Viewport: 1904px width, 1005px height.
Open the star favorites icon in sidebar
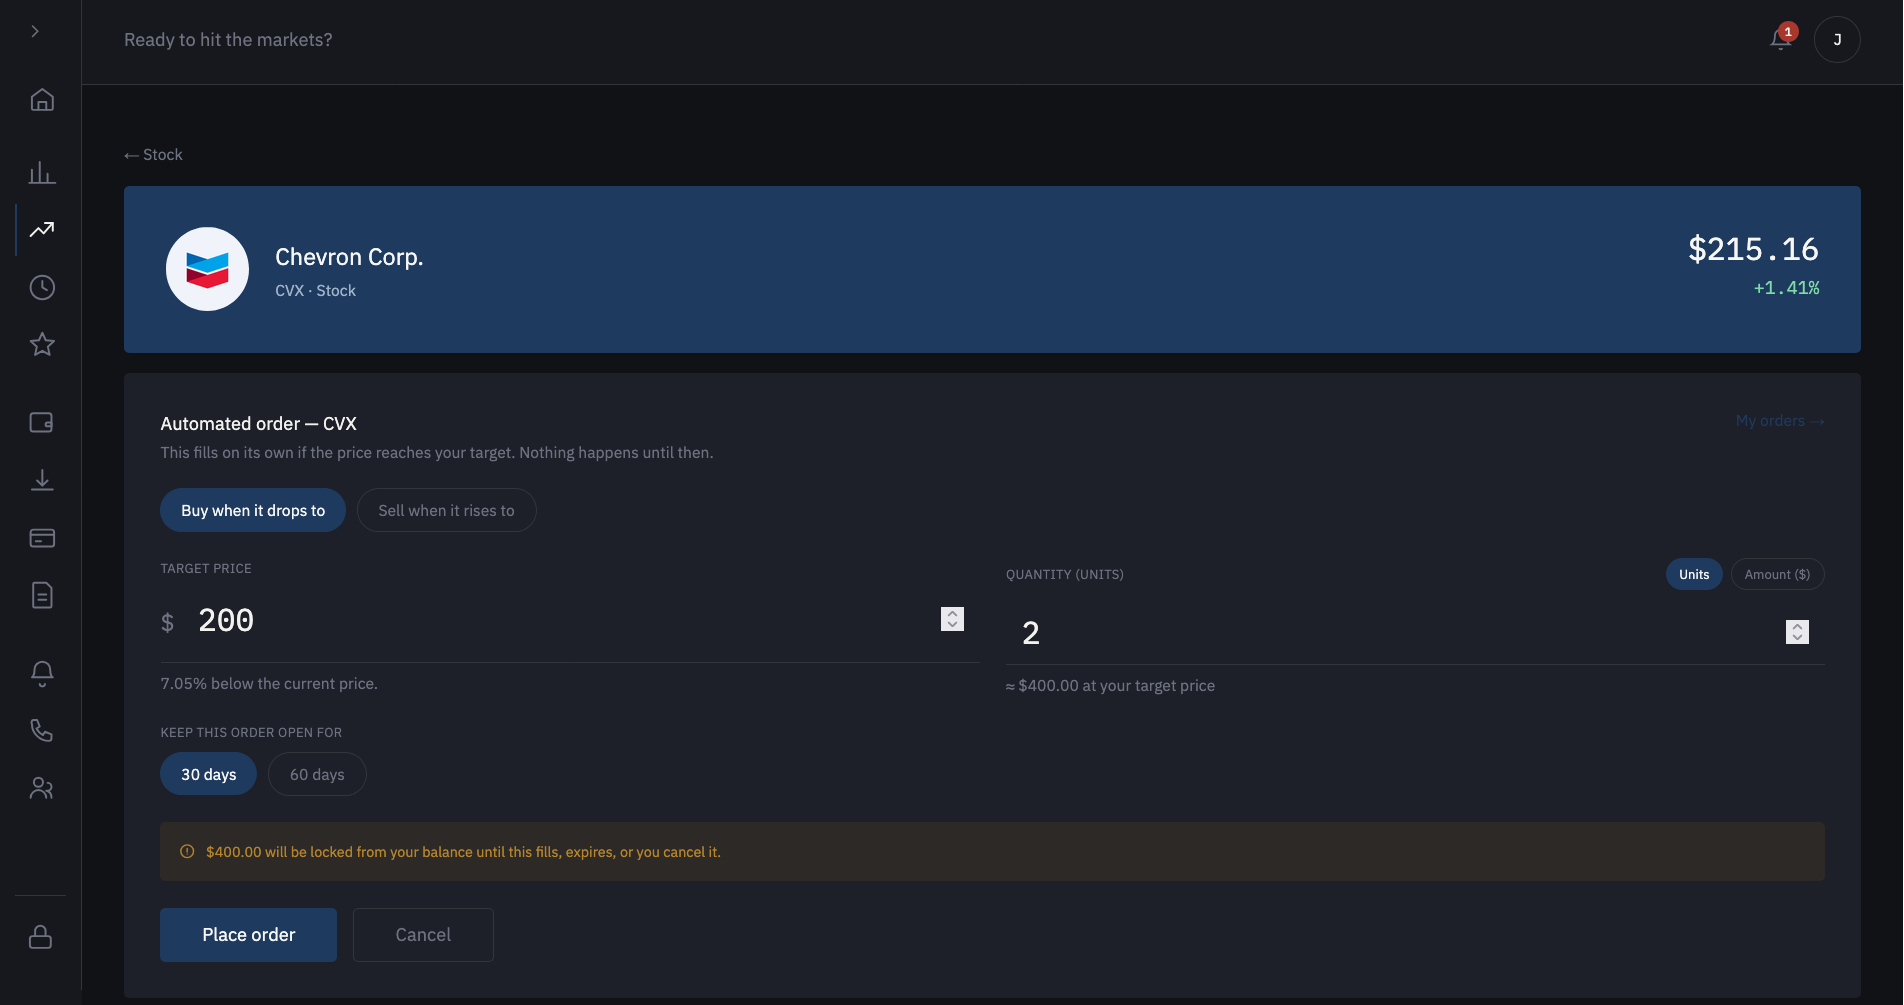(42, 345)
